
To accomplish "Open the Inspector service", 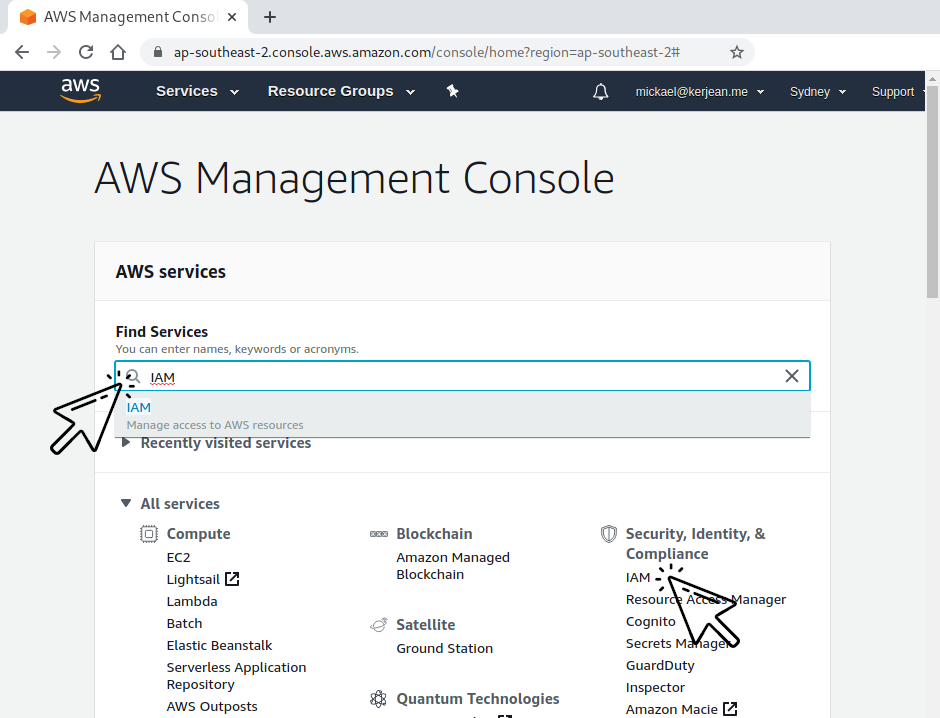I will [x=655, y=687].
